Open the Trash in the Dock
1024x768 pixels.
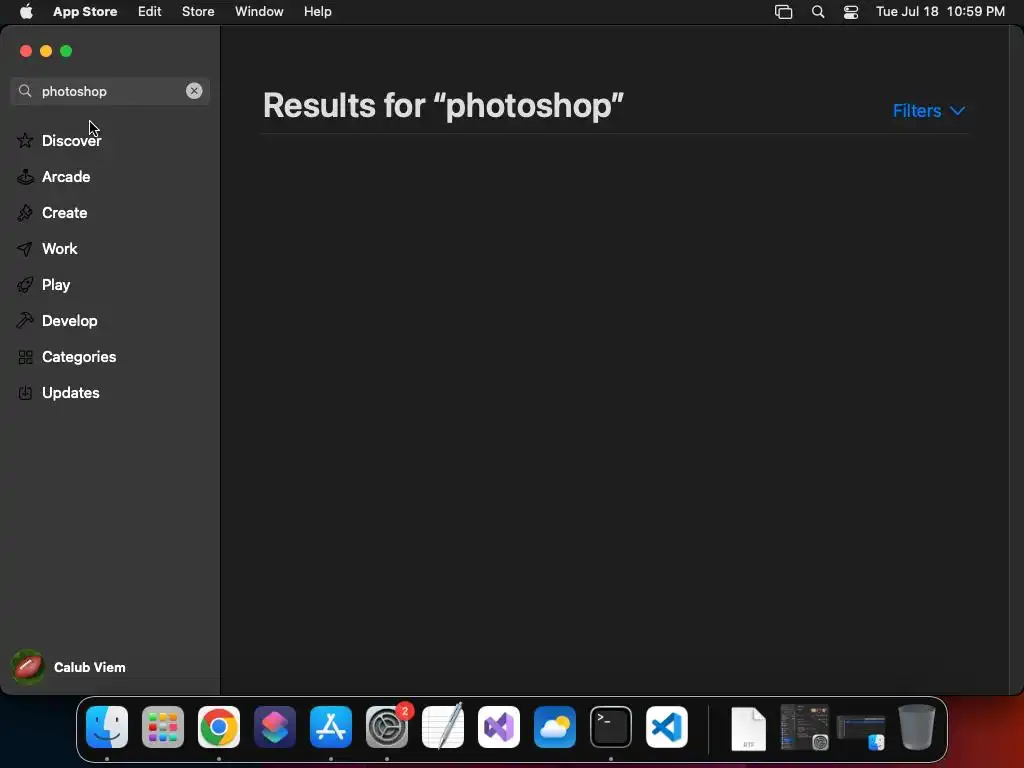(917, 727)
